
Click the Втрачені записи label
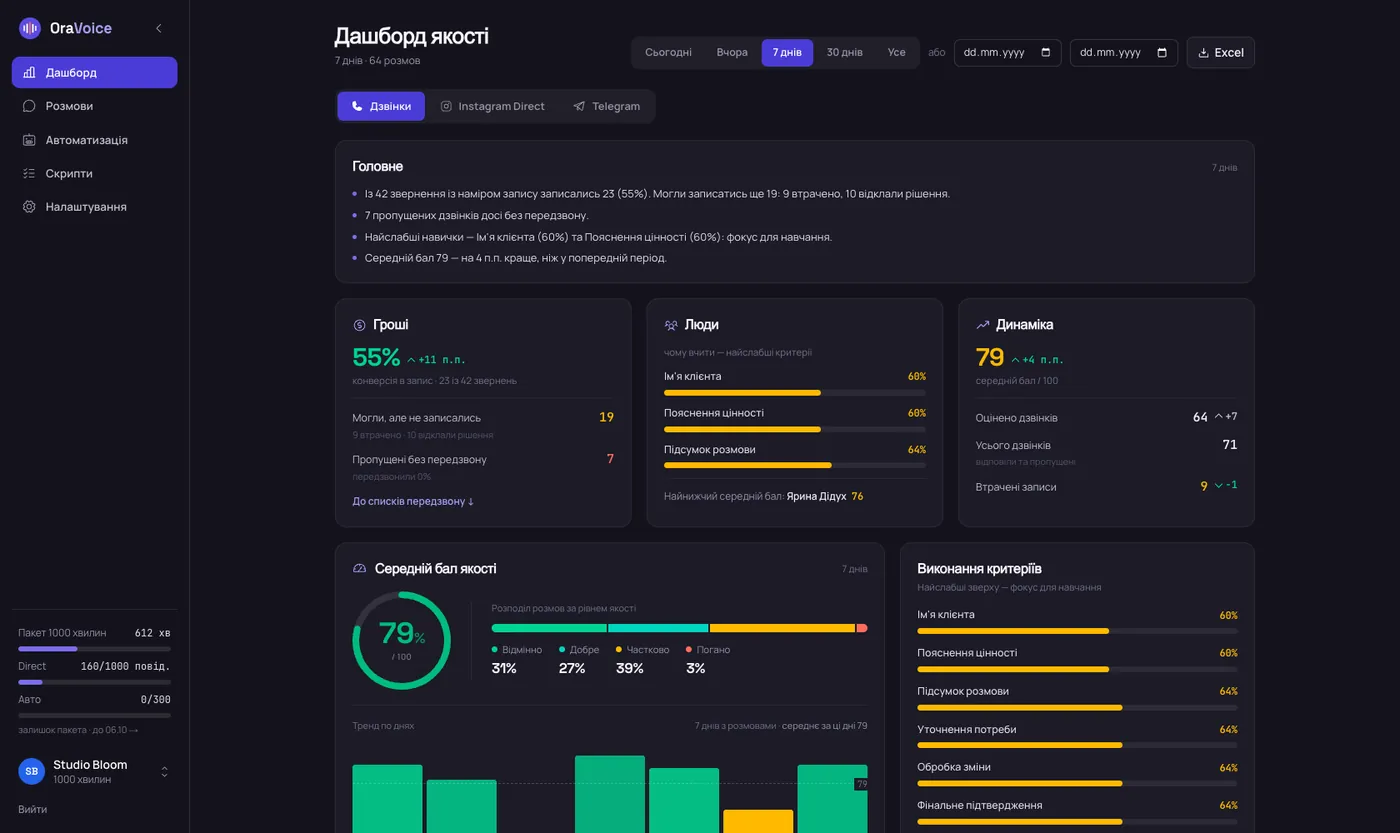[1016, 487]
